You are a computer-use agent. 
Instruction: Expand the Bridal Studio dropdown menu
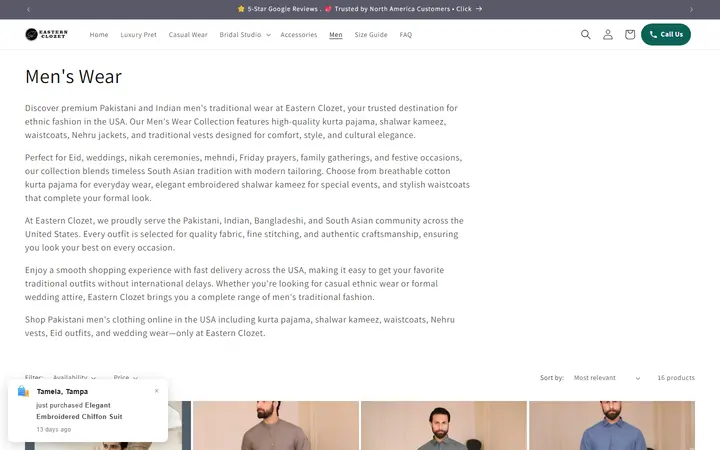[x=245, y=34]
